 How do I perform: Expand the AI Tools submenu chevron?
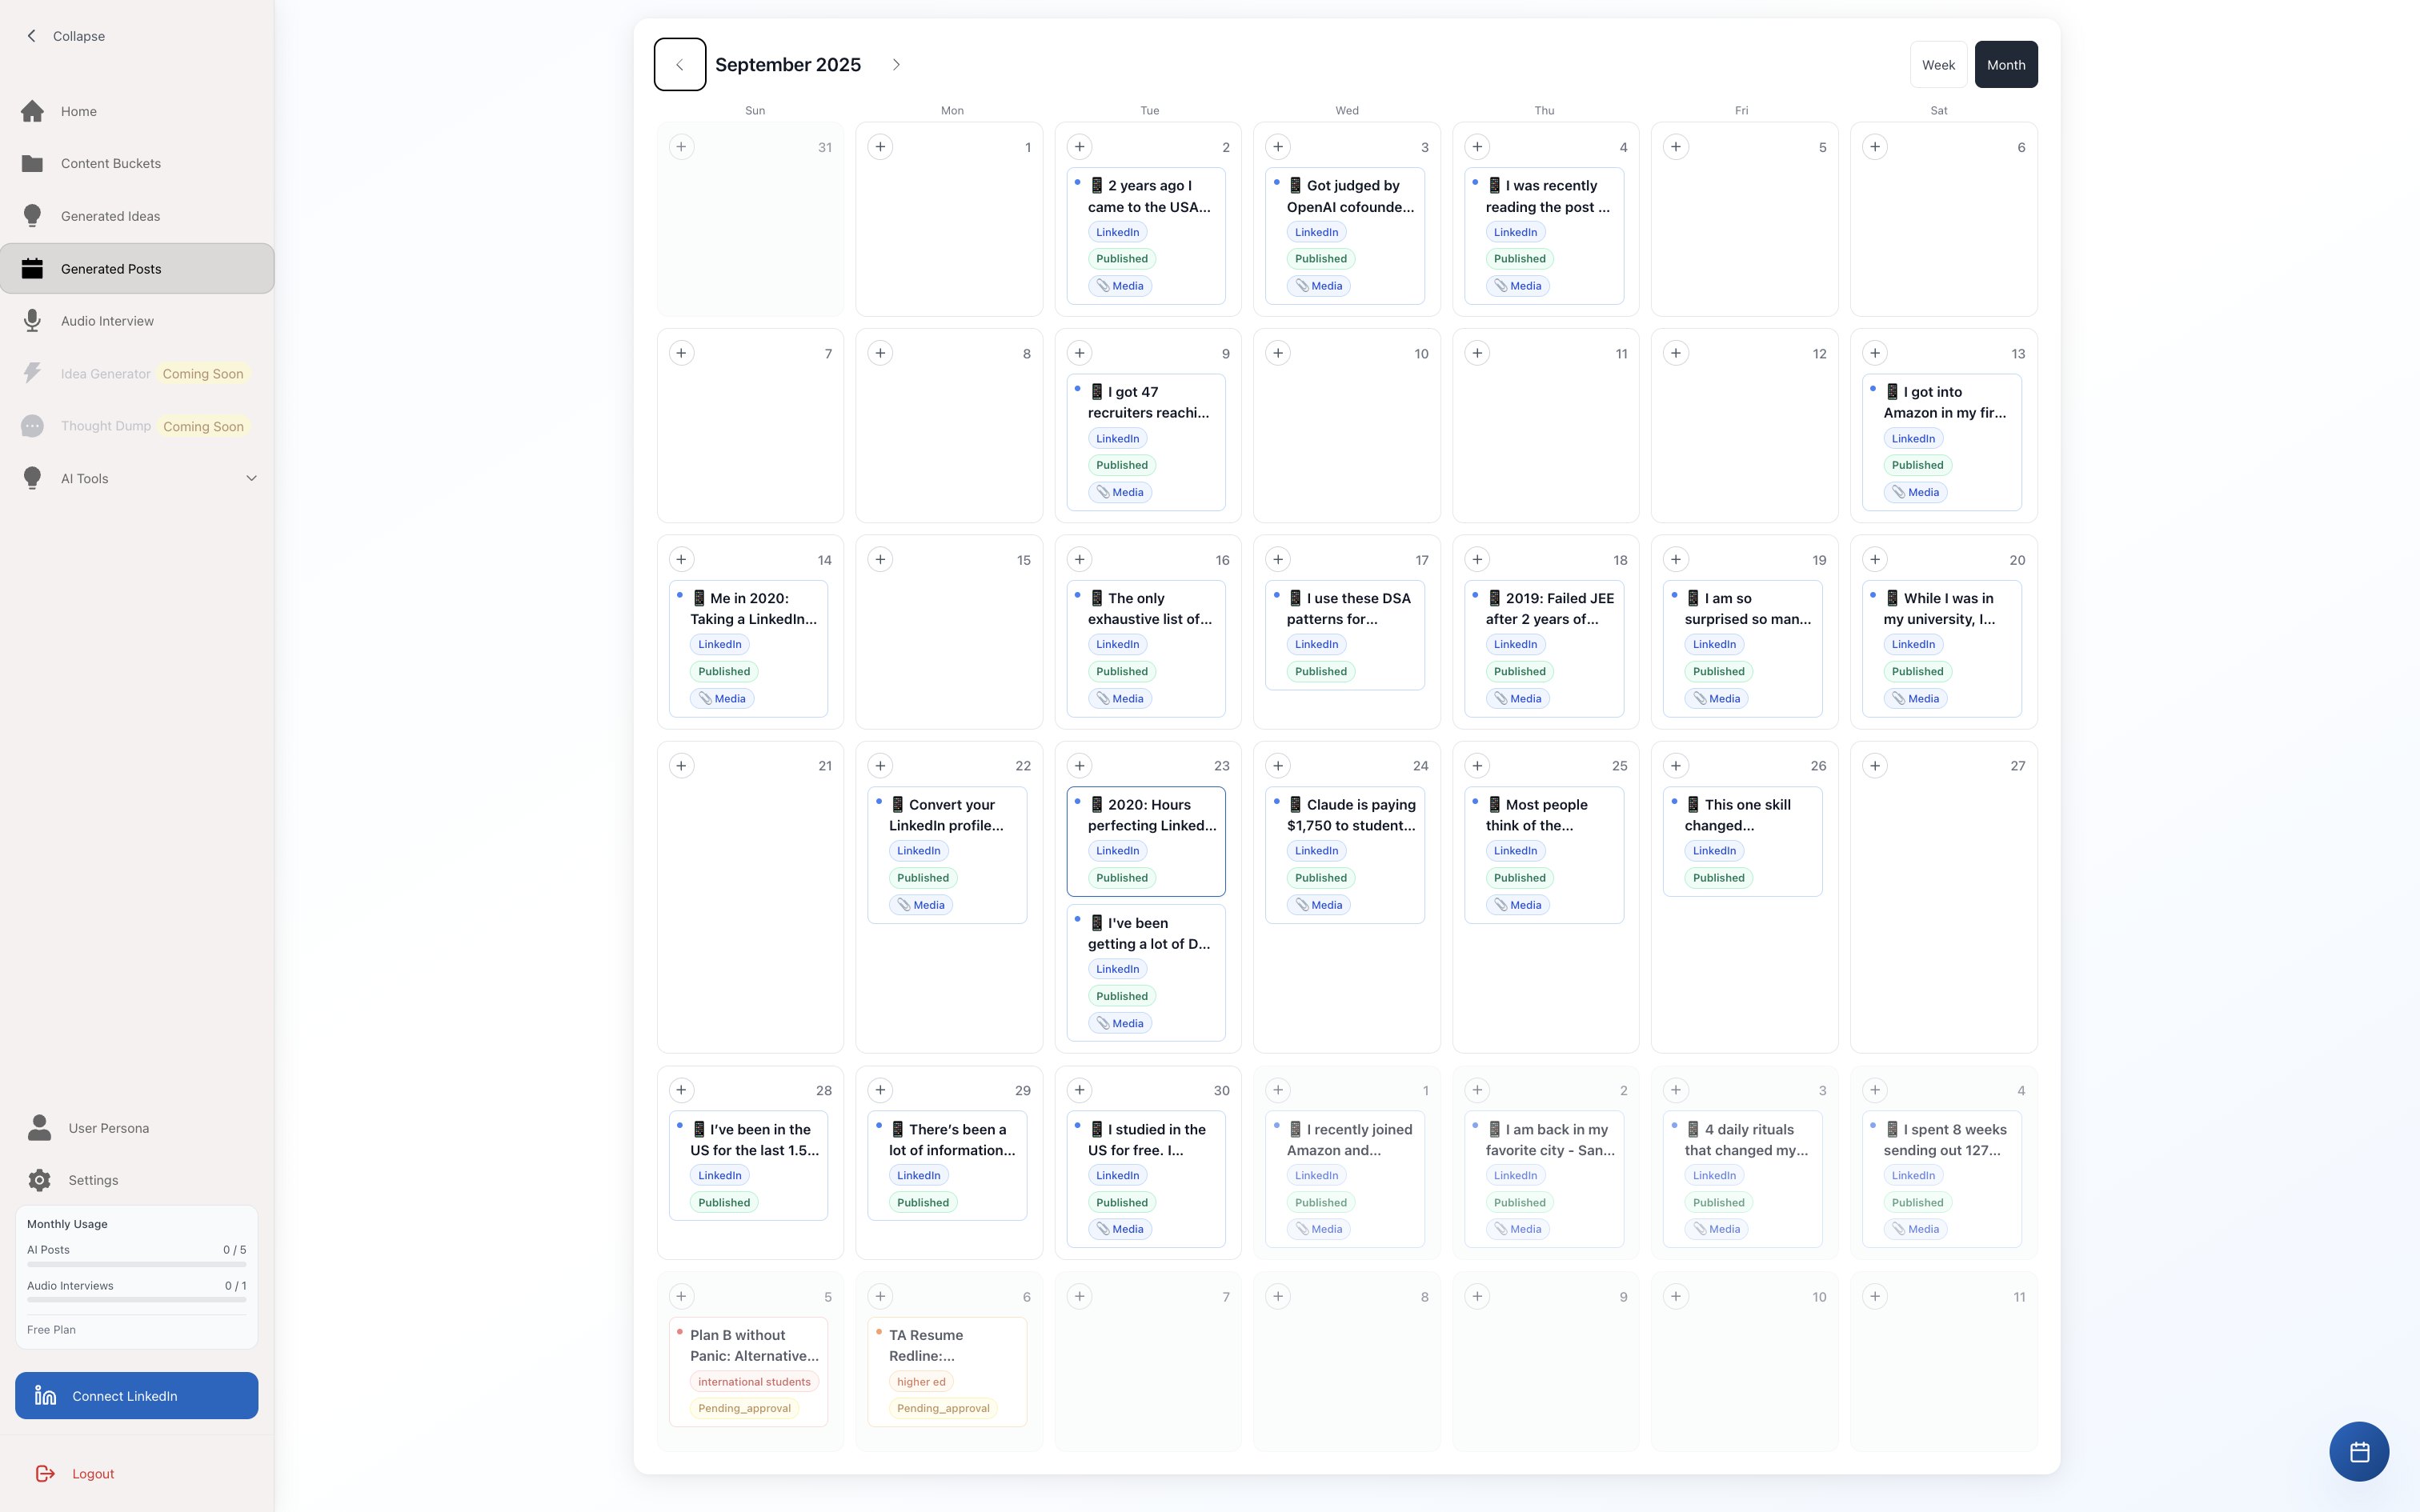point(251,479)
